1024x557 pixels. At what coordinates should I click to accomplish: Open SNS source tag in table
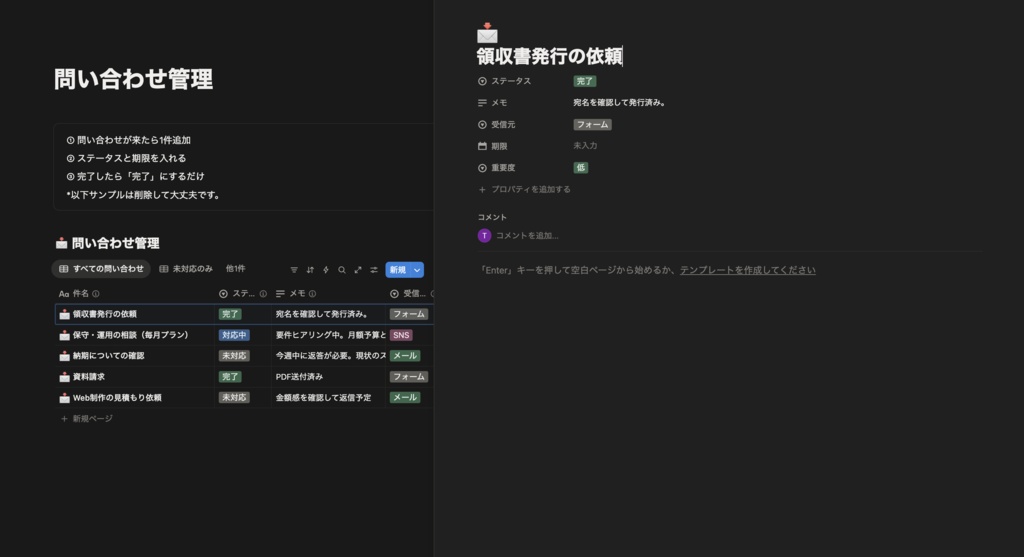click(401, 335)
